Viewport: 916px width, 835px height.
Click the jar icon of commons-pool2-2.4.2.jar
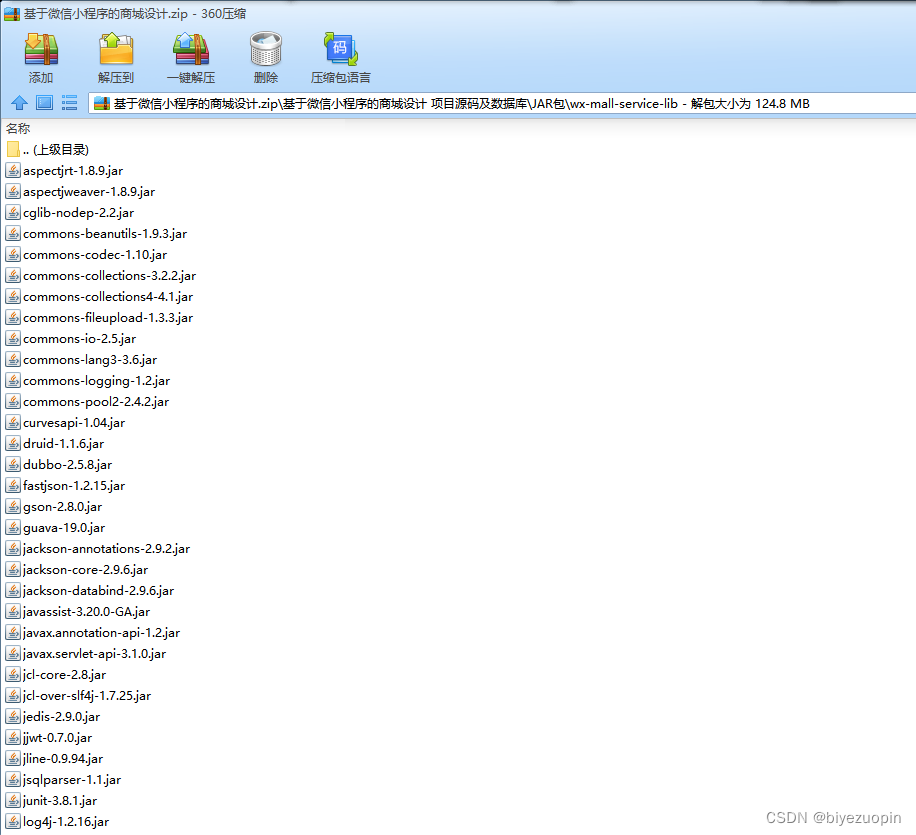[13, 402]
